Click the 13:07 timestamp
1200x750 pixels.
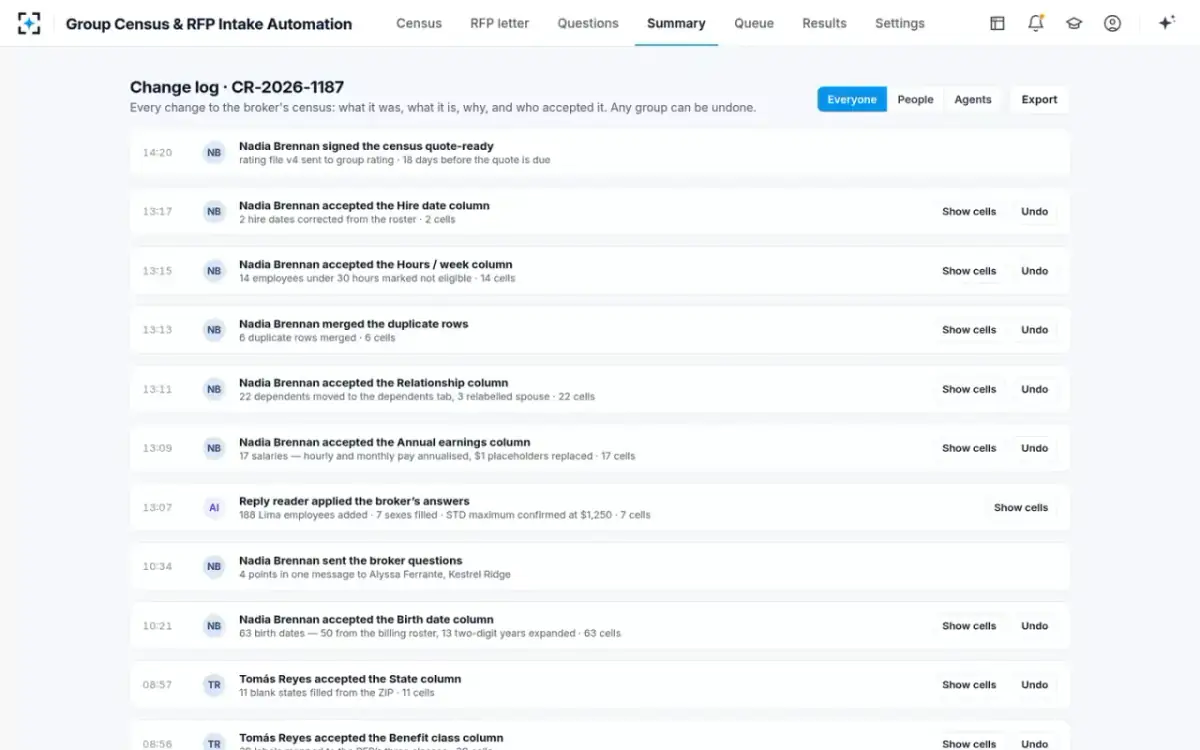click(157, 508)
